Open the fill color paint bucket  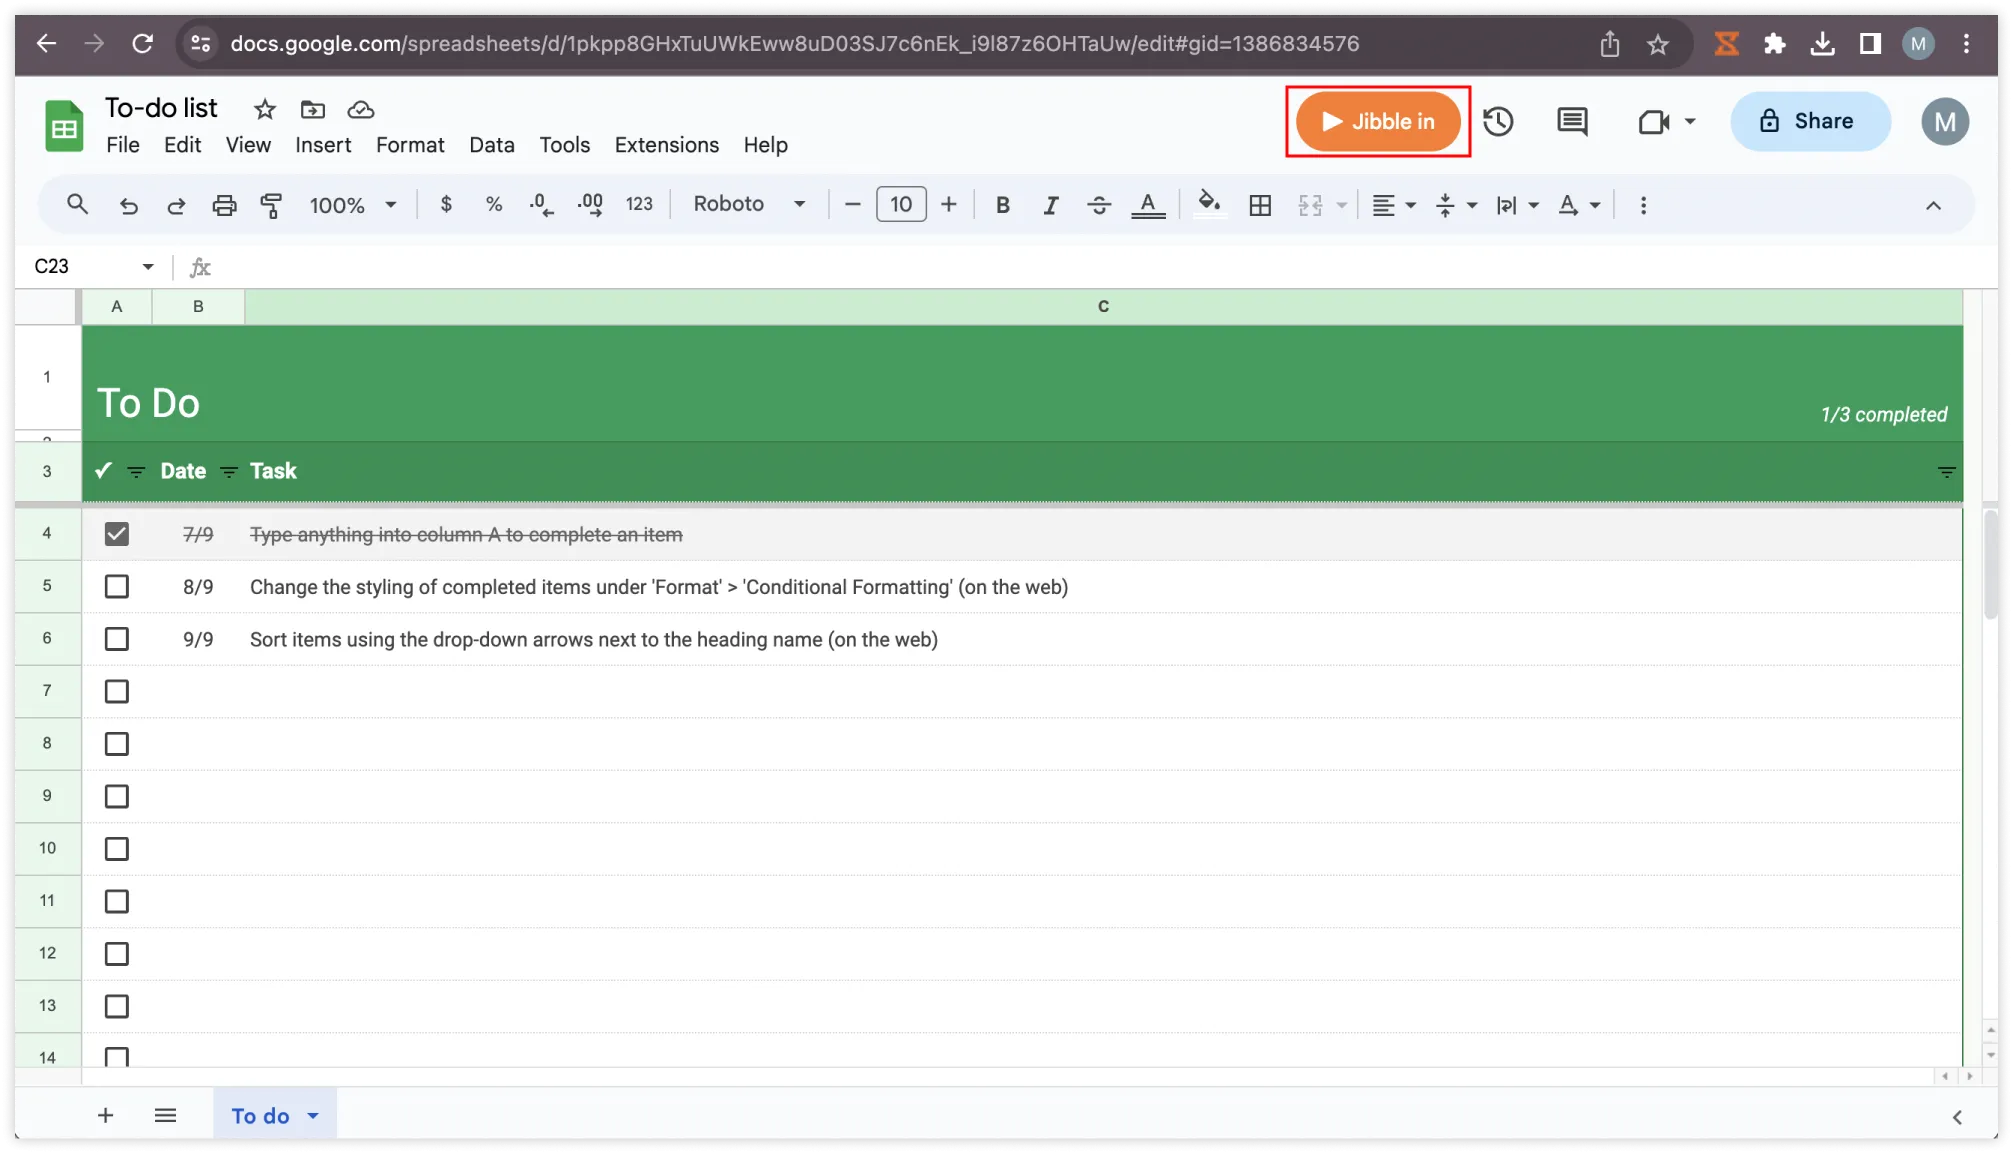click(1208, 204)
